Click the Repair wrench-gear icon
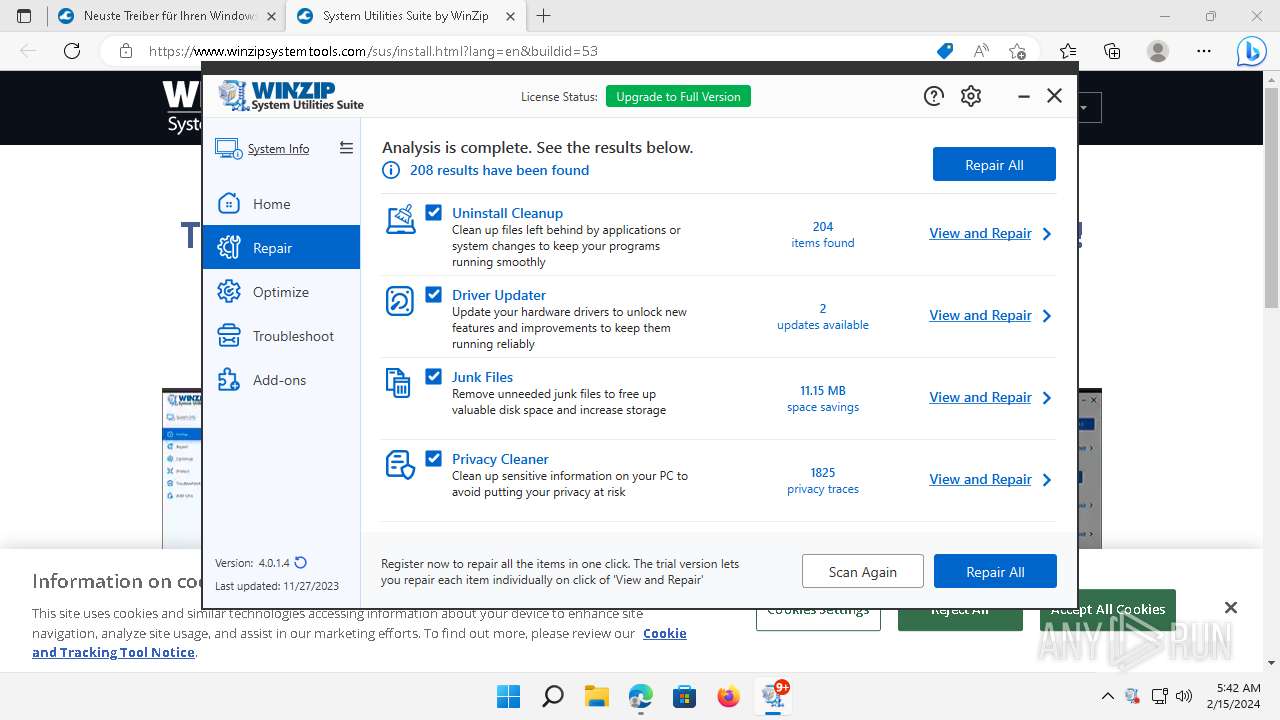The height and width of the screenshot is (720, 1280). [x=229, y=248]
